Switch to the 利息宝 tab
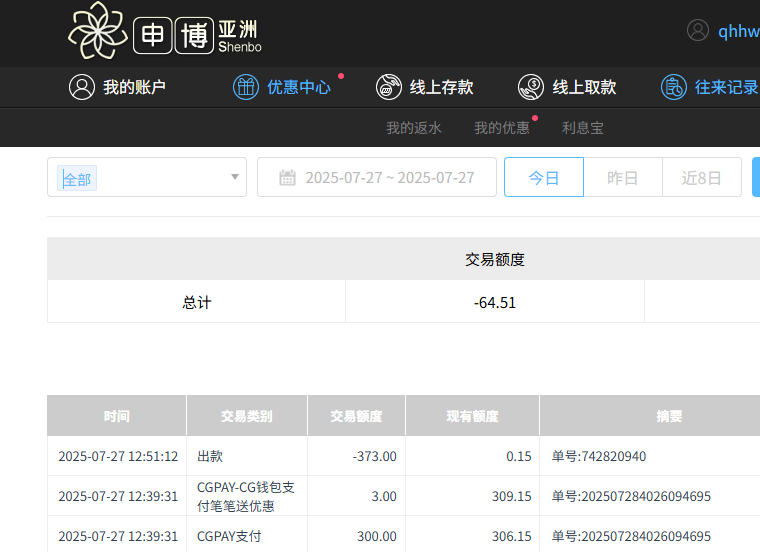This screenshot has width=760, height=552. [x=583, y=128]
